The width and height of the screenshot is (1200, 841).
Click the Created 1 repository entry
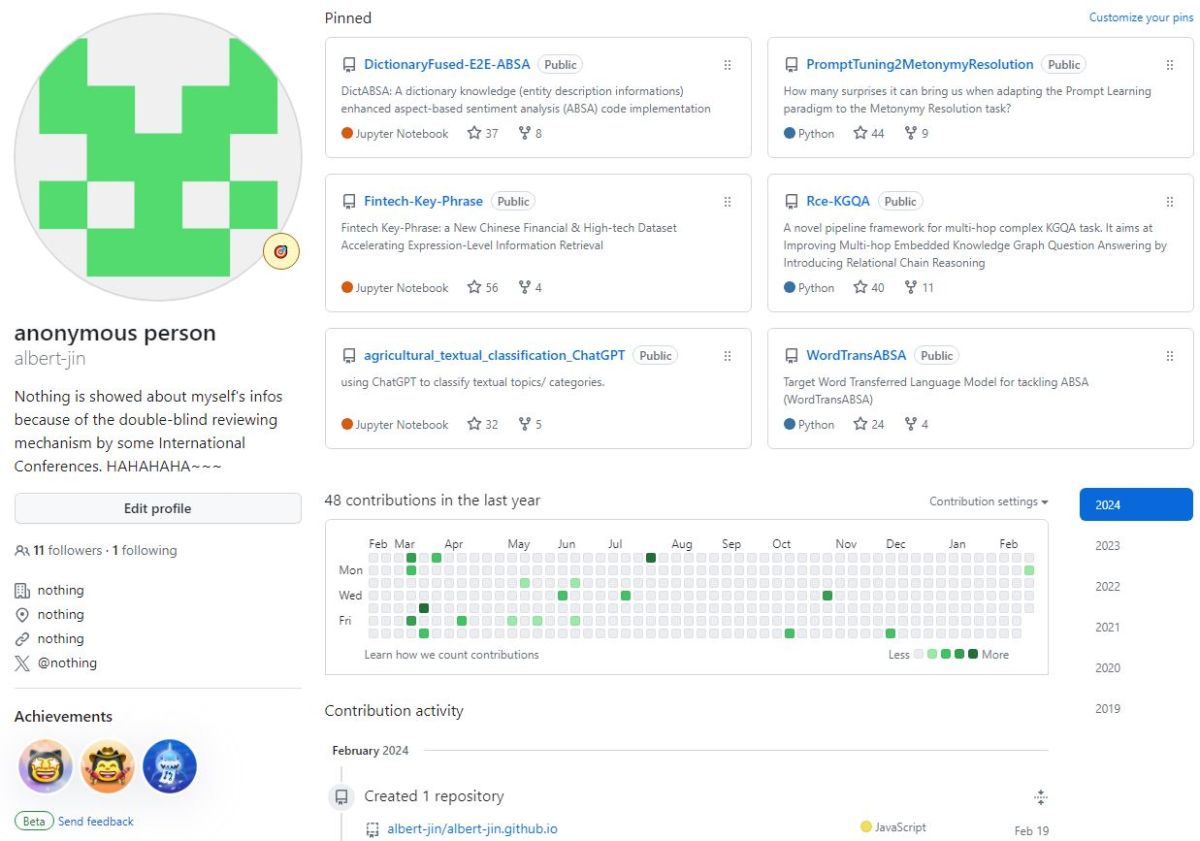434,797
